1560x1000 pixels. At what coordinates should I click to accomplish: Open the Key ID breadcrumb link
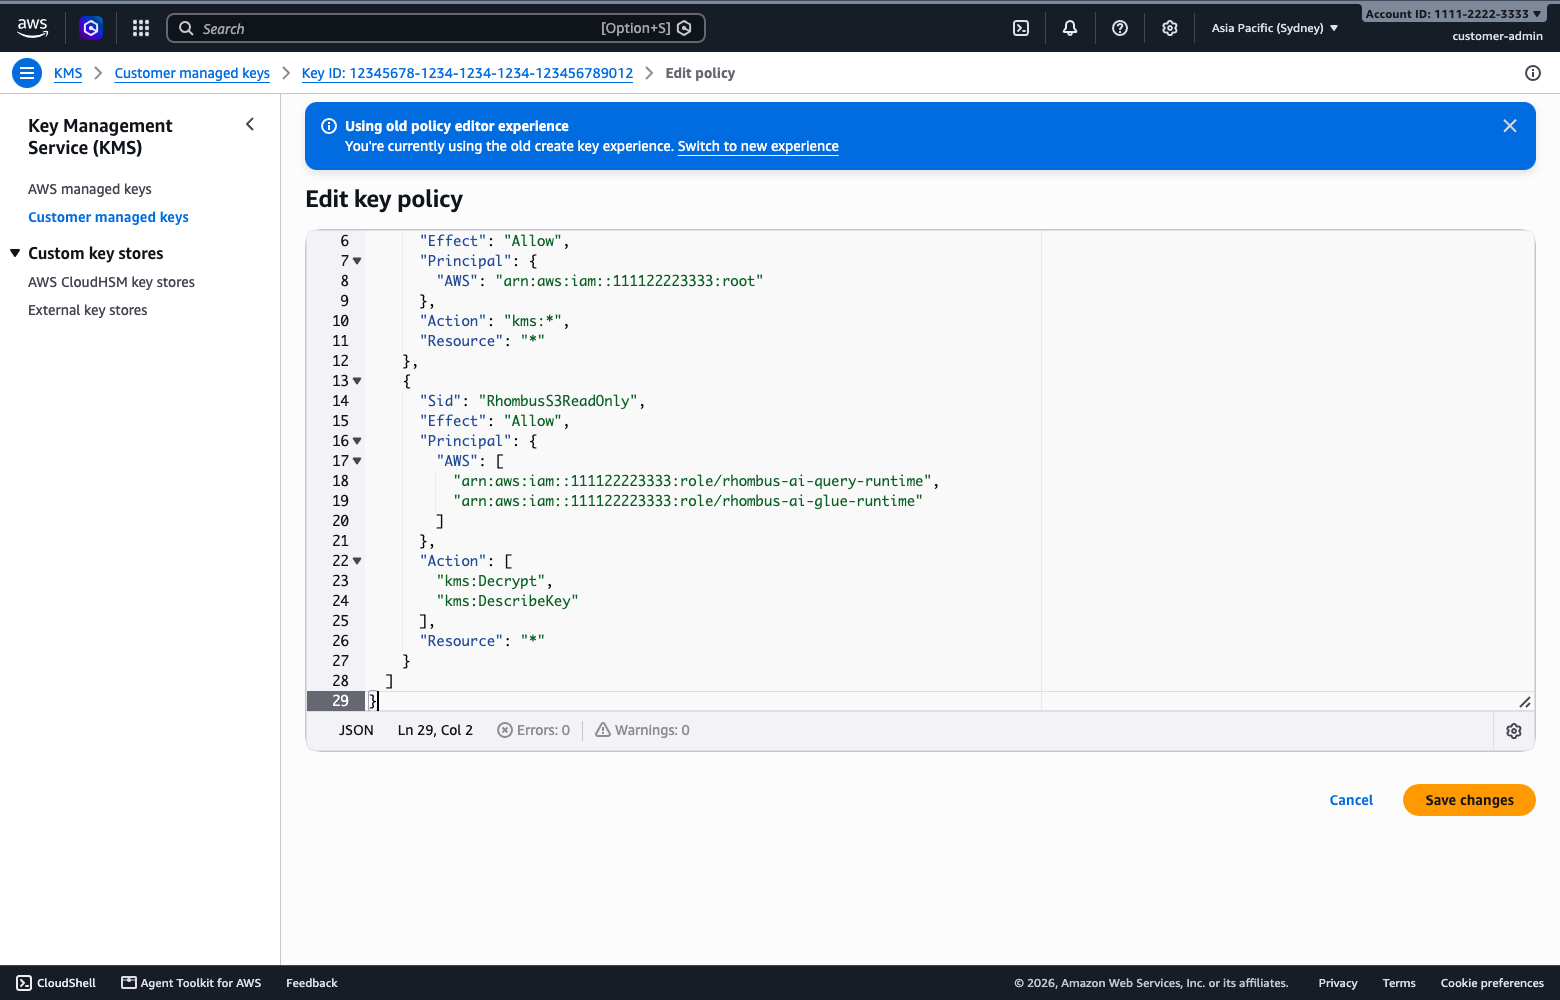(467, 73)
